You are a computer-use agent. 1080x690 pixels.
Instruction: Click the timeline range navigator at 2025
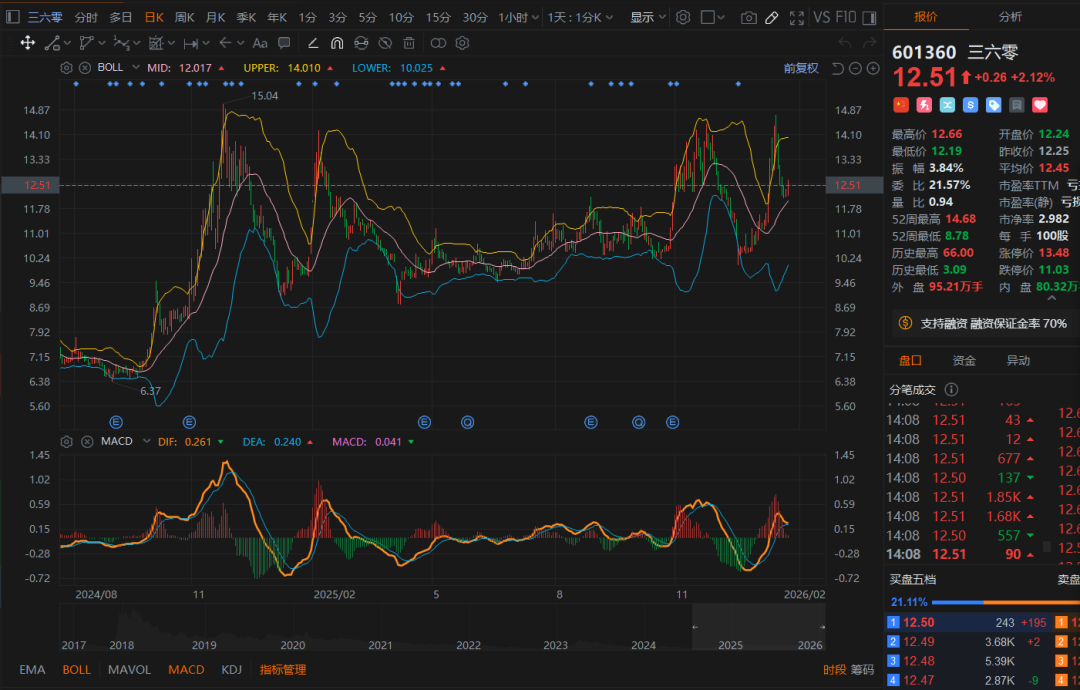[732, 645]
